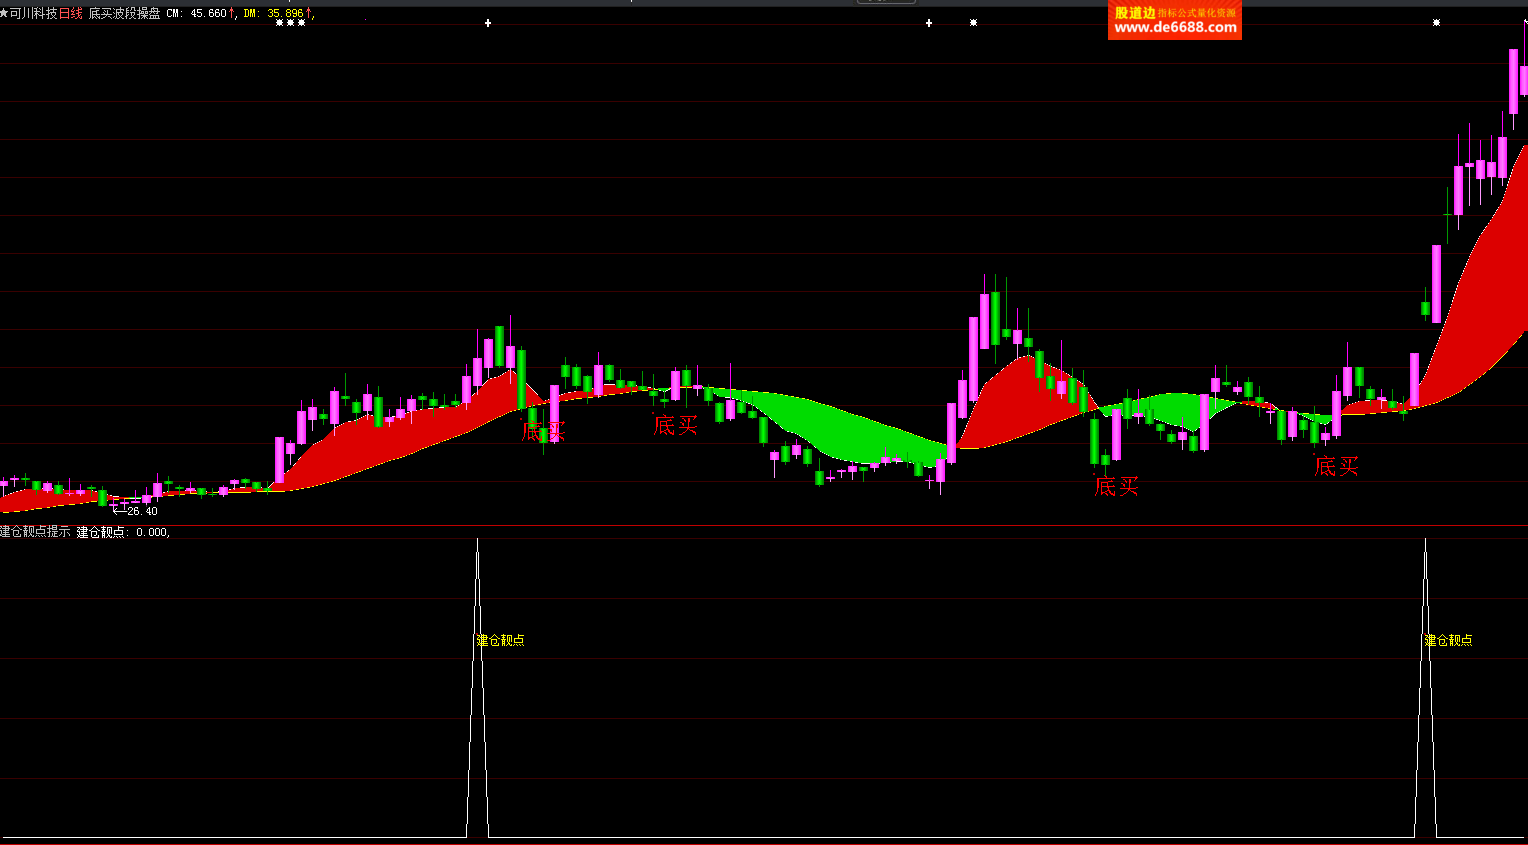Click the last 底买 signal before the rally
The width and height of the screenshot is (1528, 845).
(1336, 466)
